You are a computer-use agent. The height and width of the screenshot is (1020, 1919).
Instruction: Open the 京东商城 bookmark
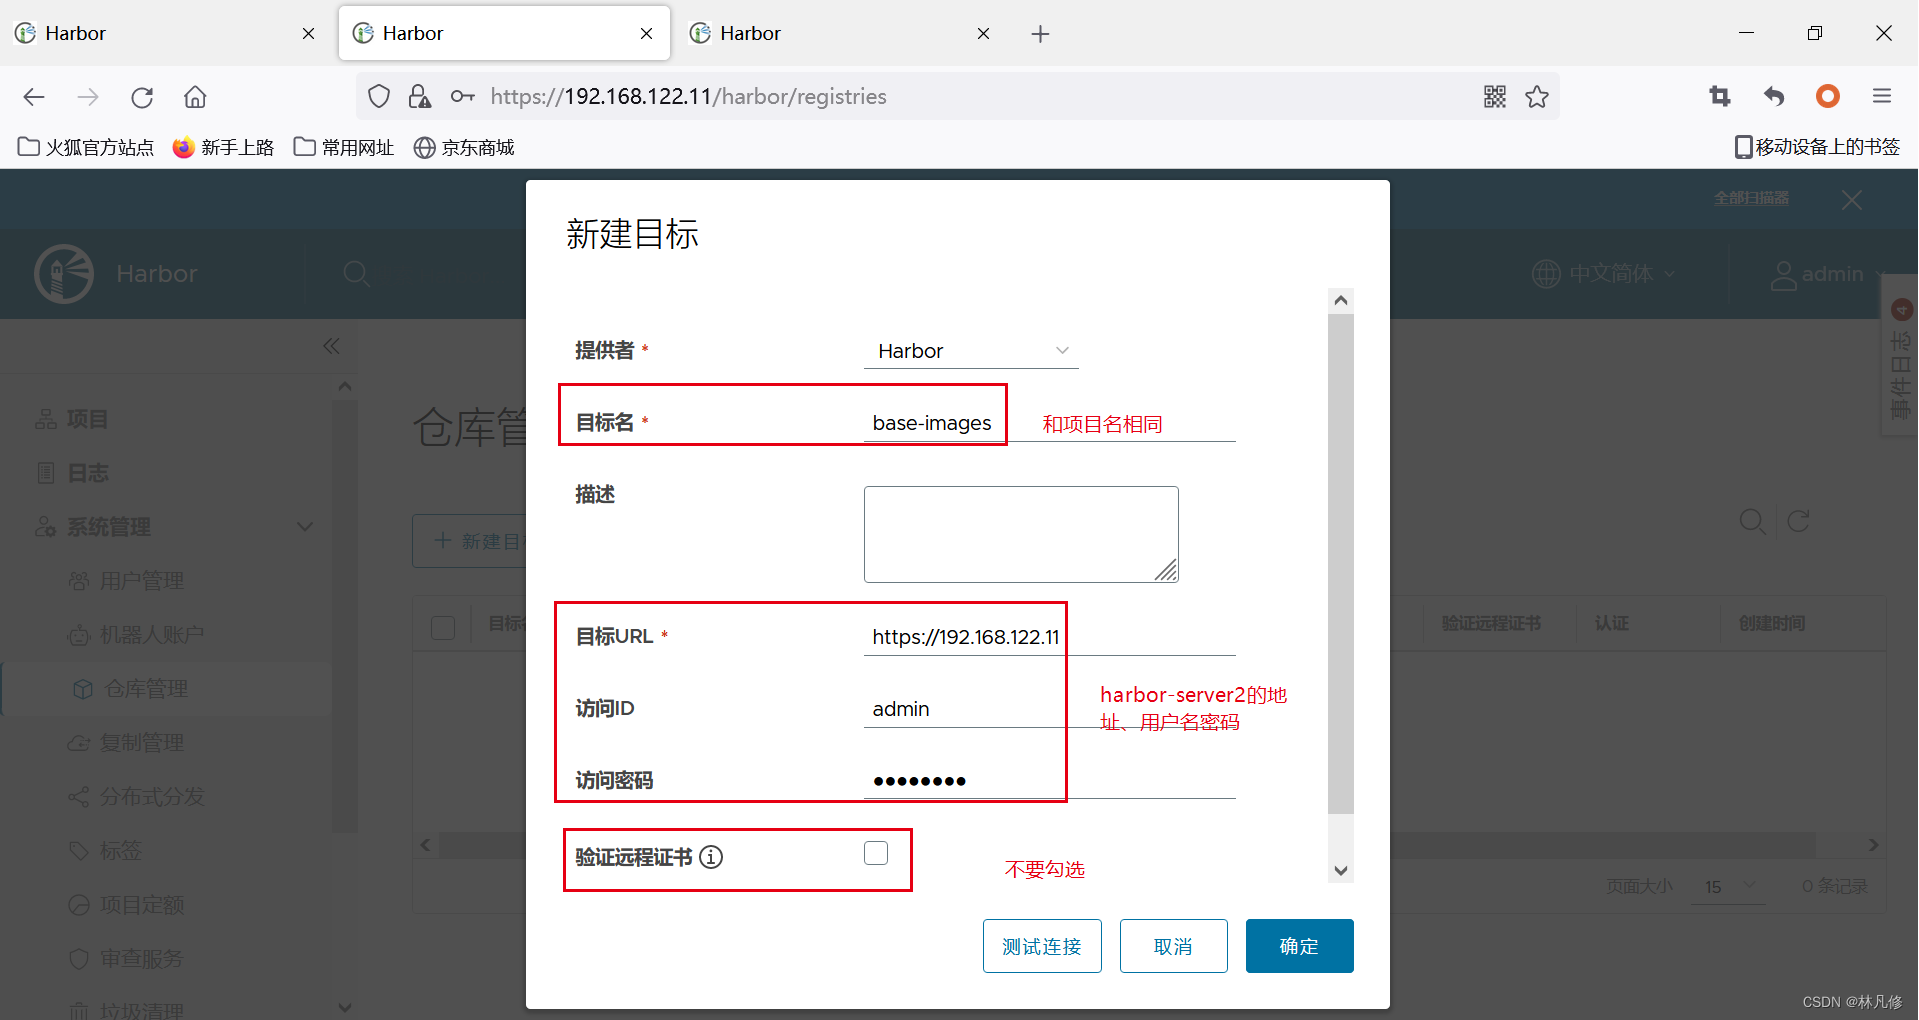[464, 147]
